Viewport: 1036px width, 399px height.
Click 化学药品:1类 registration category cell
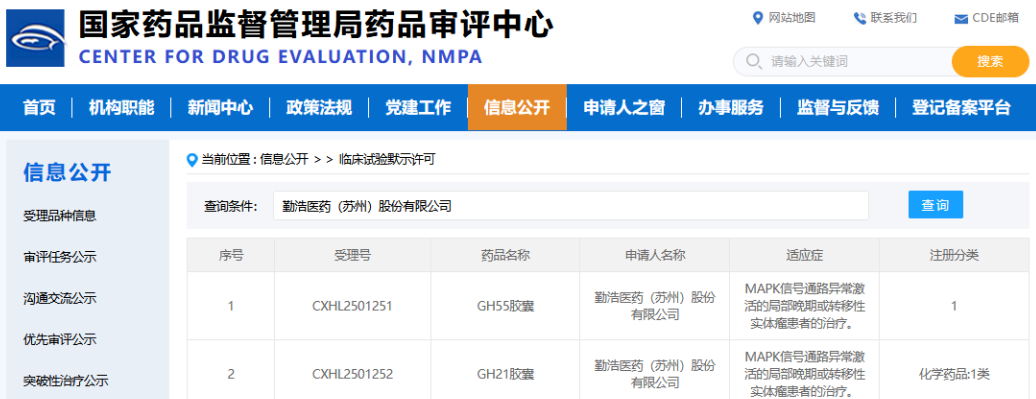[x=954, y=375]
